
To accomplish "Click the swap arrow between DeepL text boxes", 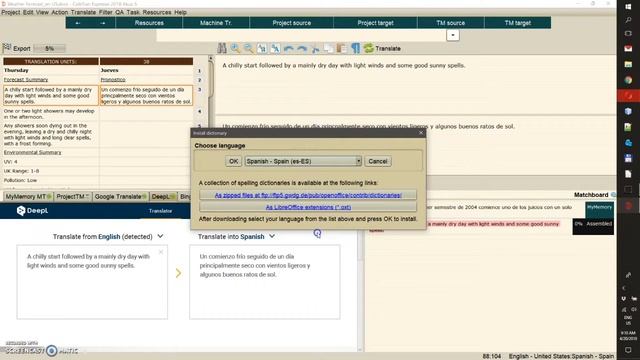I will [x=178, y=273].
